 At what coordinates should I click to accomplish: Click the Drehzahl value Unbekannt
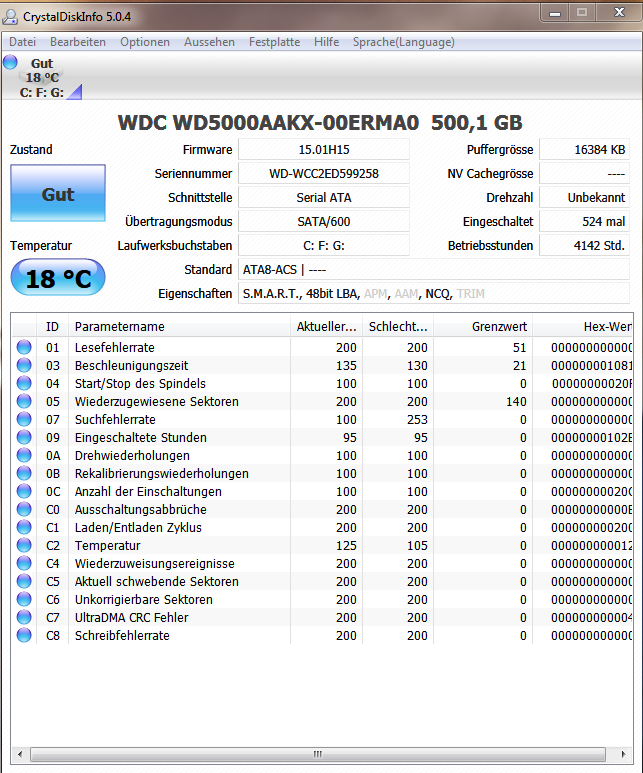click(x=584, y=198)
